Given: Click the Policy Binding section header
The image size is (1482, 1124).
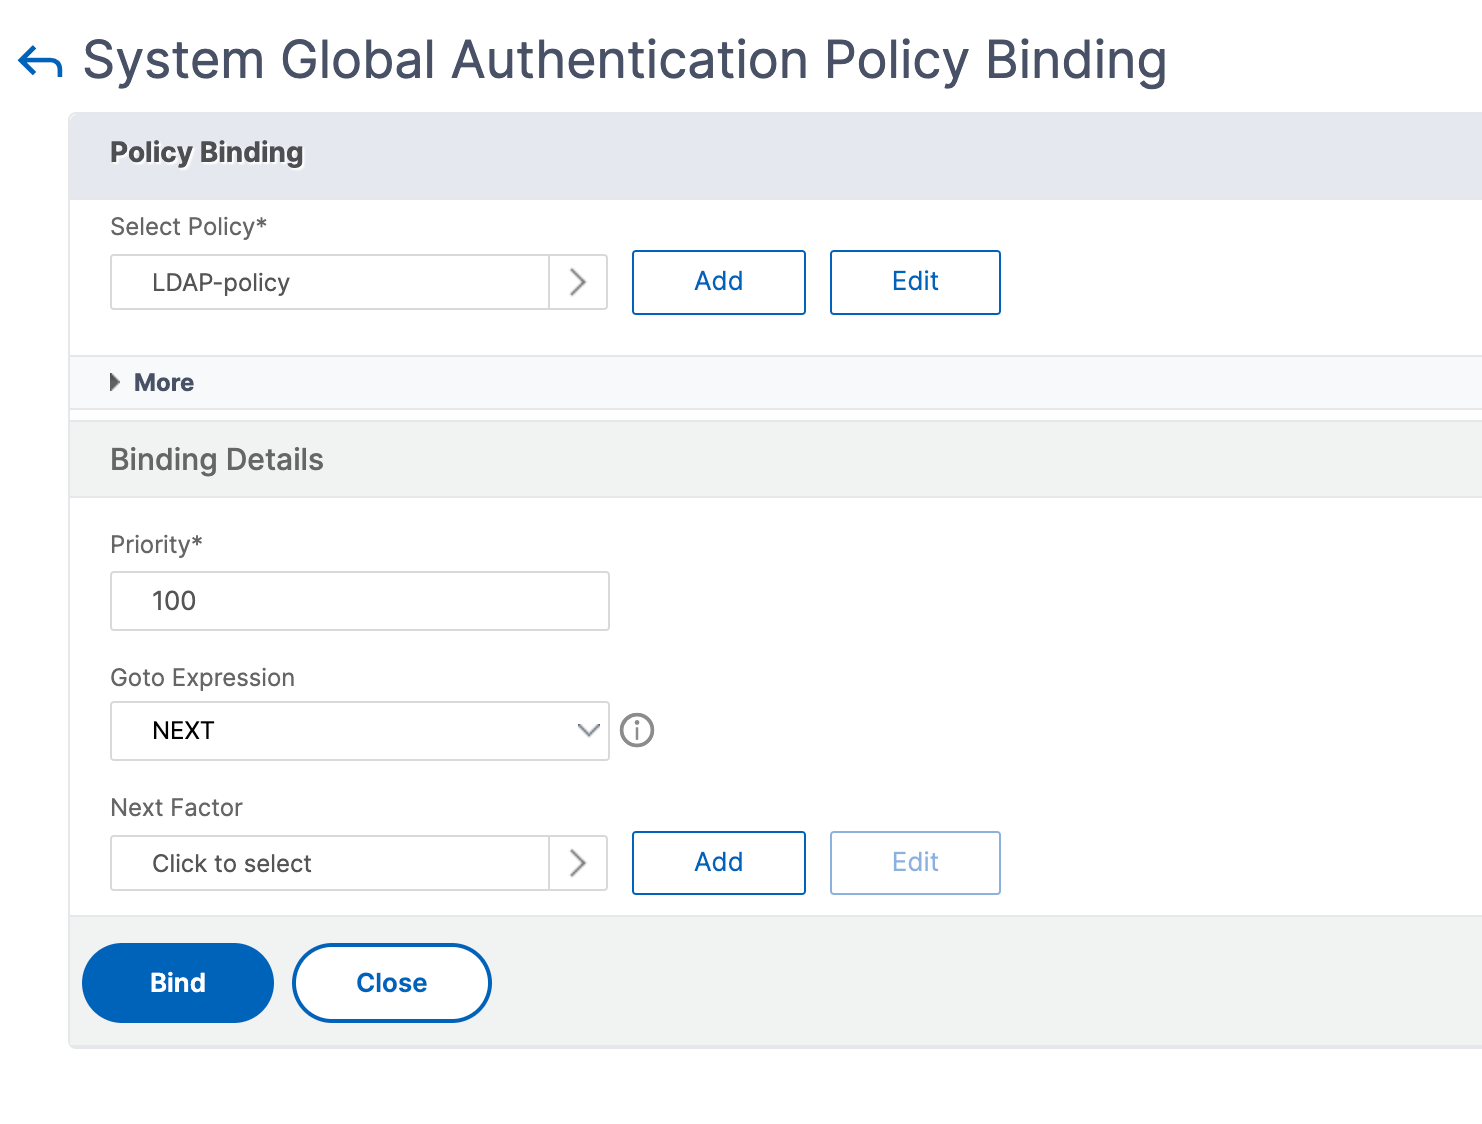Looking at the screenshot, I should (x=207, y=152).
